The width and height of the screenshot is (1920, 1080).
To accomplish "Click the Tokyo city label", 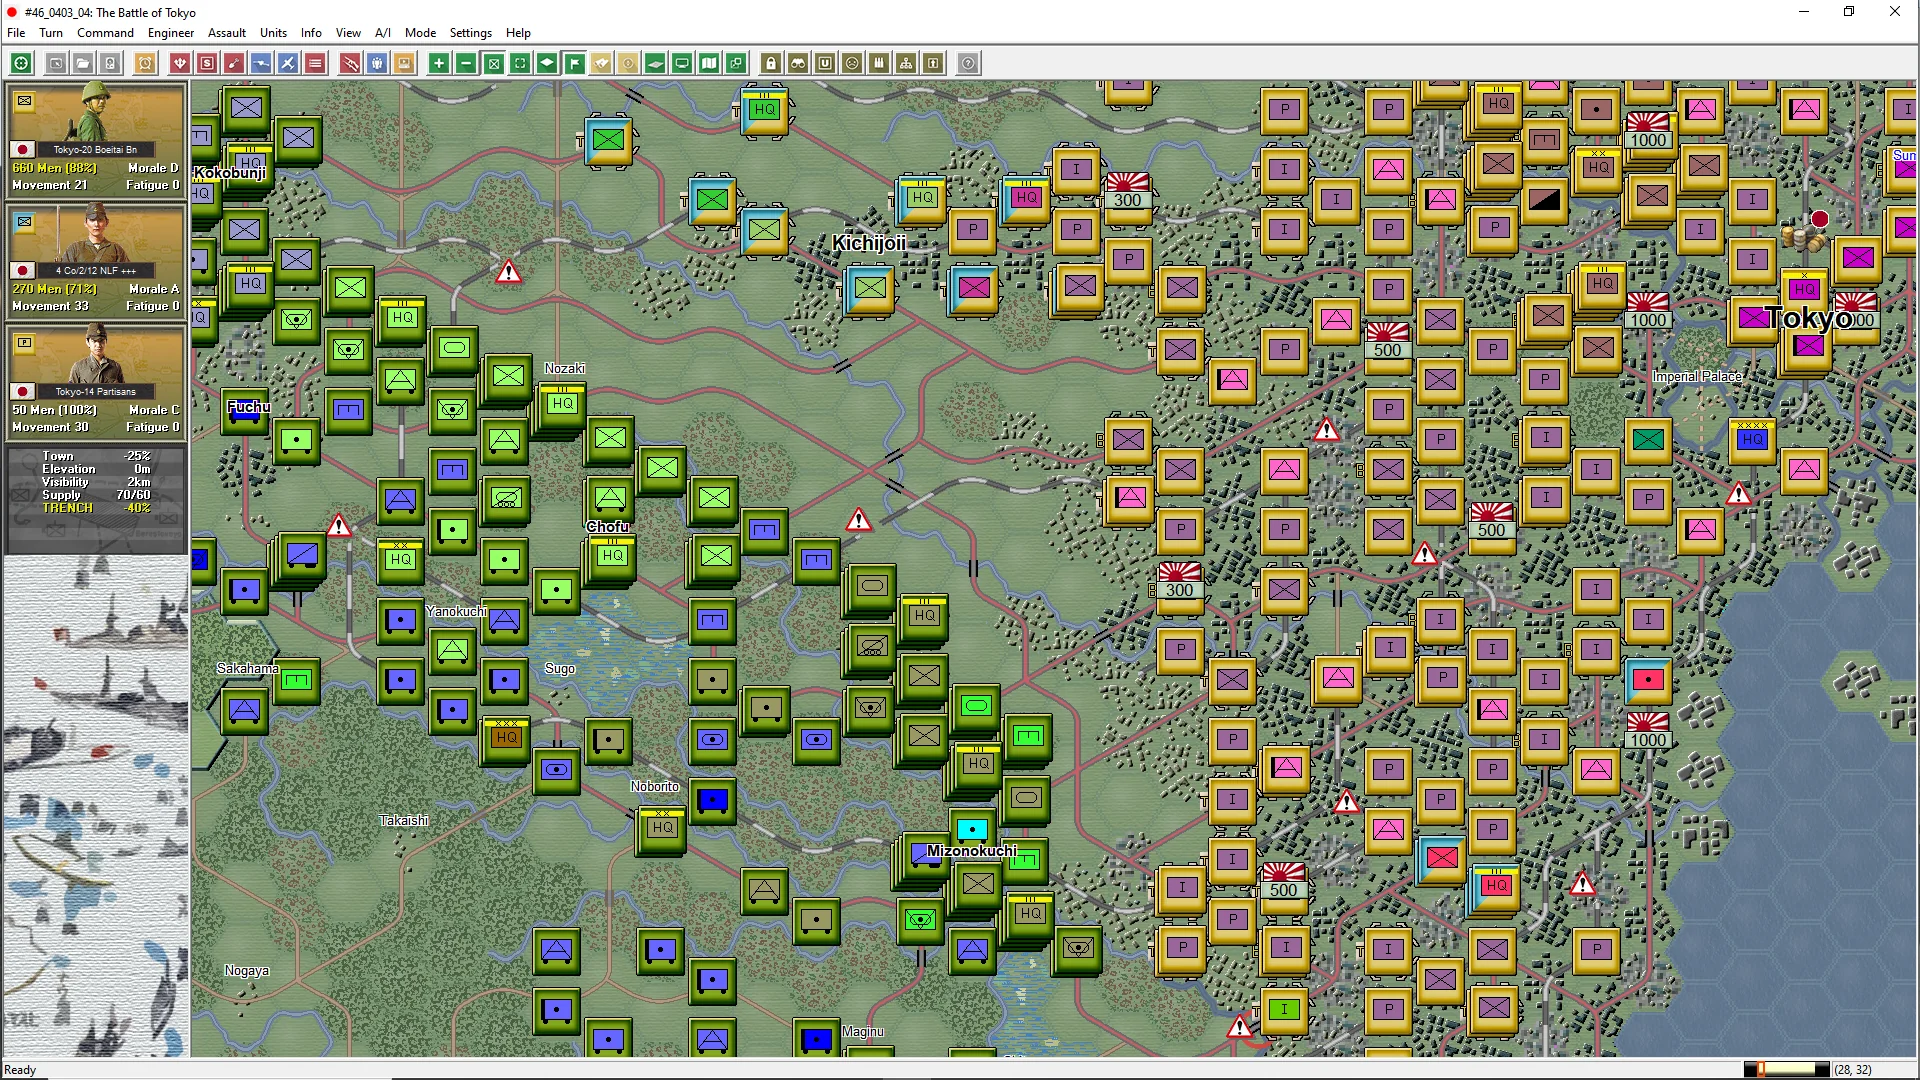I will click(x=1808, y=319).
